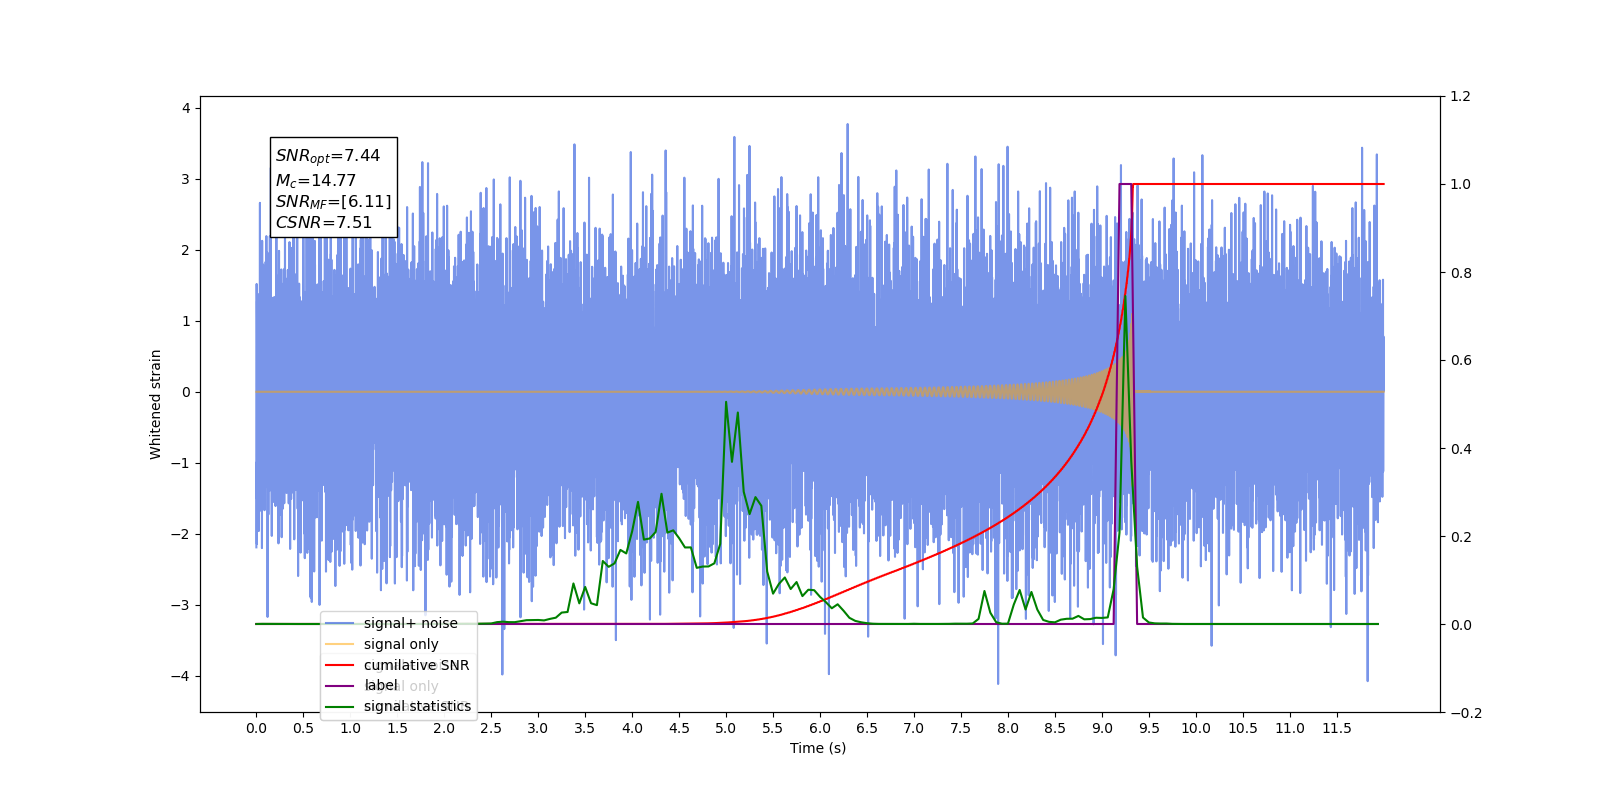Click the green signal statistics peak near 5.0 s
The height and width of the screenshot is (800, 1600).
[x=726, y=403]
